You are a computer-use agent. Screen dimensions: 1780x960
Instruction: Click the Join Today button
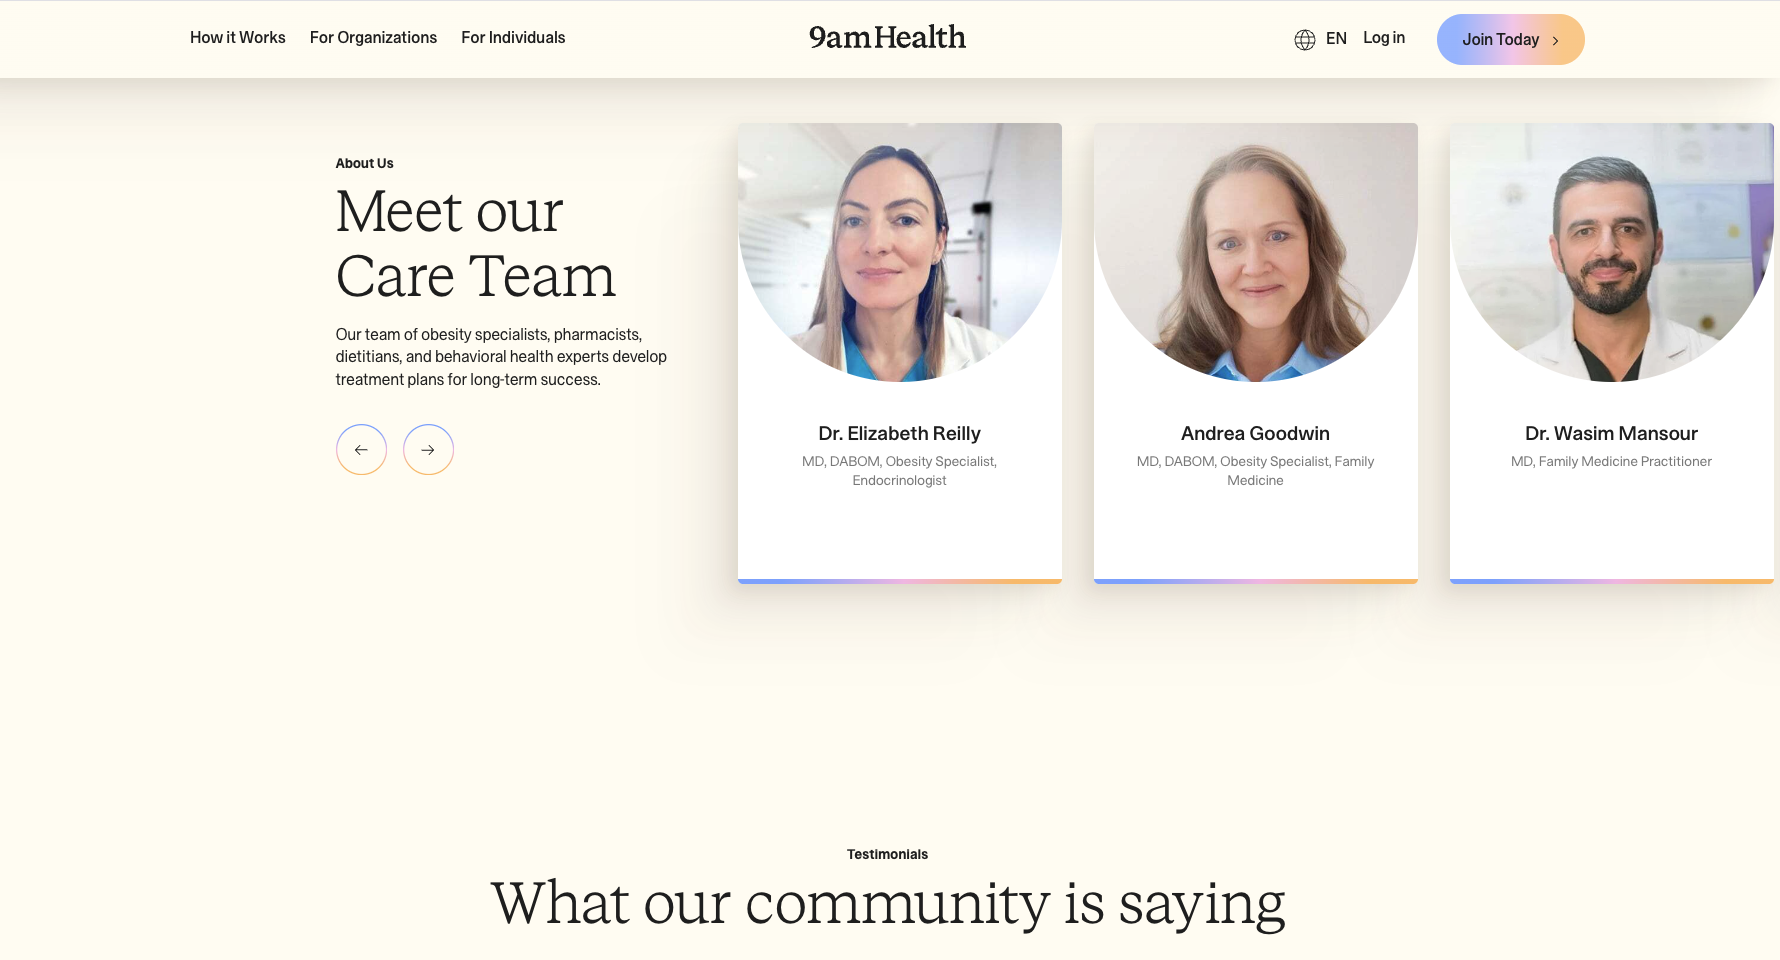(1510, 40)
